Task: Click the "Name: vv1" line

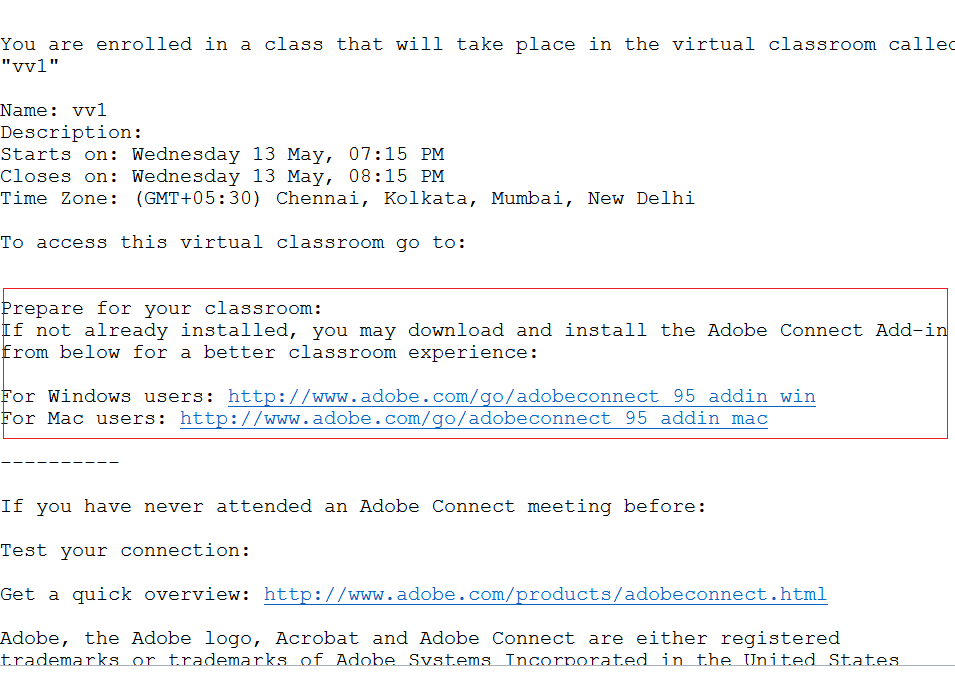Action: click(53, 110)
